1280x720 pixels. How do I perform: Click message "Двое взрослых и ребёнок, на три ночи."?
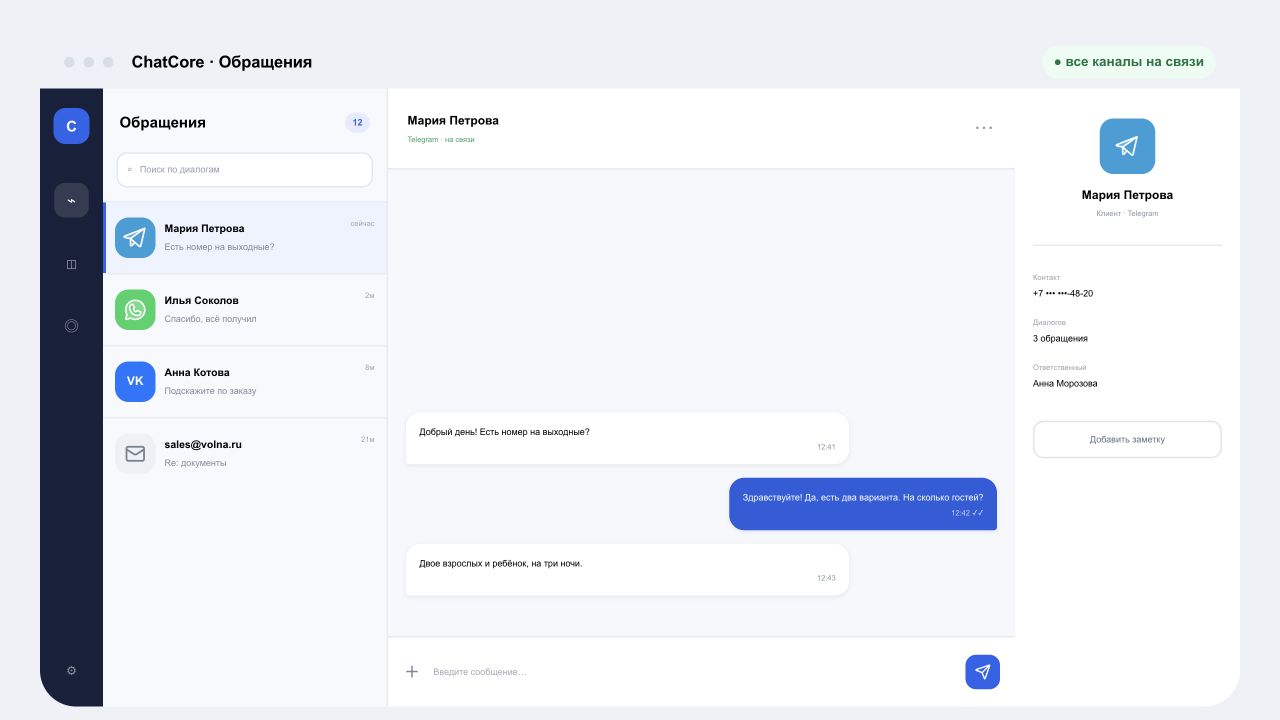(x=627, y=570)
